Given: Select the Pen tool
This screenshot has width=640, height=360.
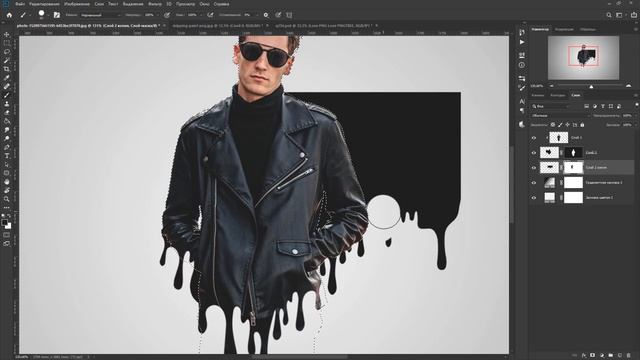Looking at the screenshot, I should click(7, 147).
